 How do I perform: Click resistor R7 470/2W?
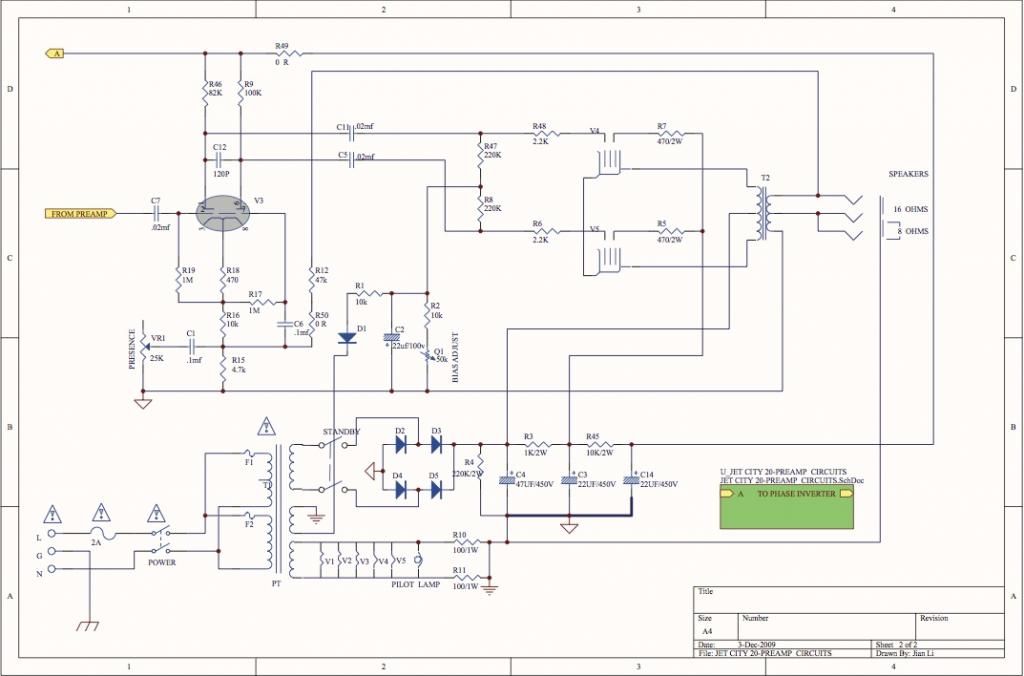[669, 133]
